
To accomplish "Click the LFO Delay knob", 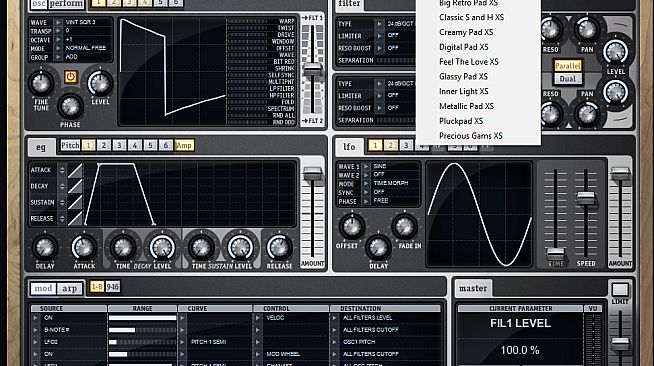I will pos(378,247).
